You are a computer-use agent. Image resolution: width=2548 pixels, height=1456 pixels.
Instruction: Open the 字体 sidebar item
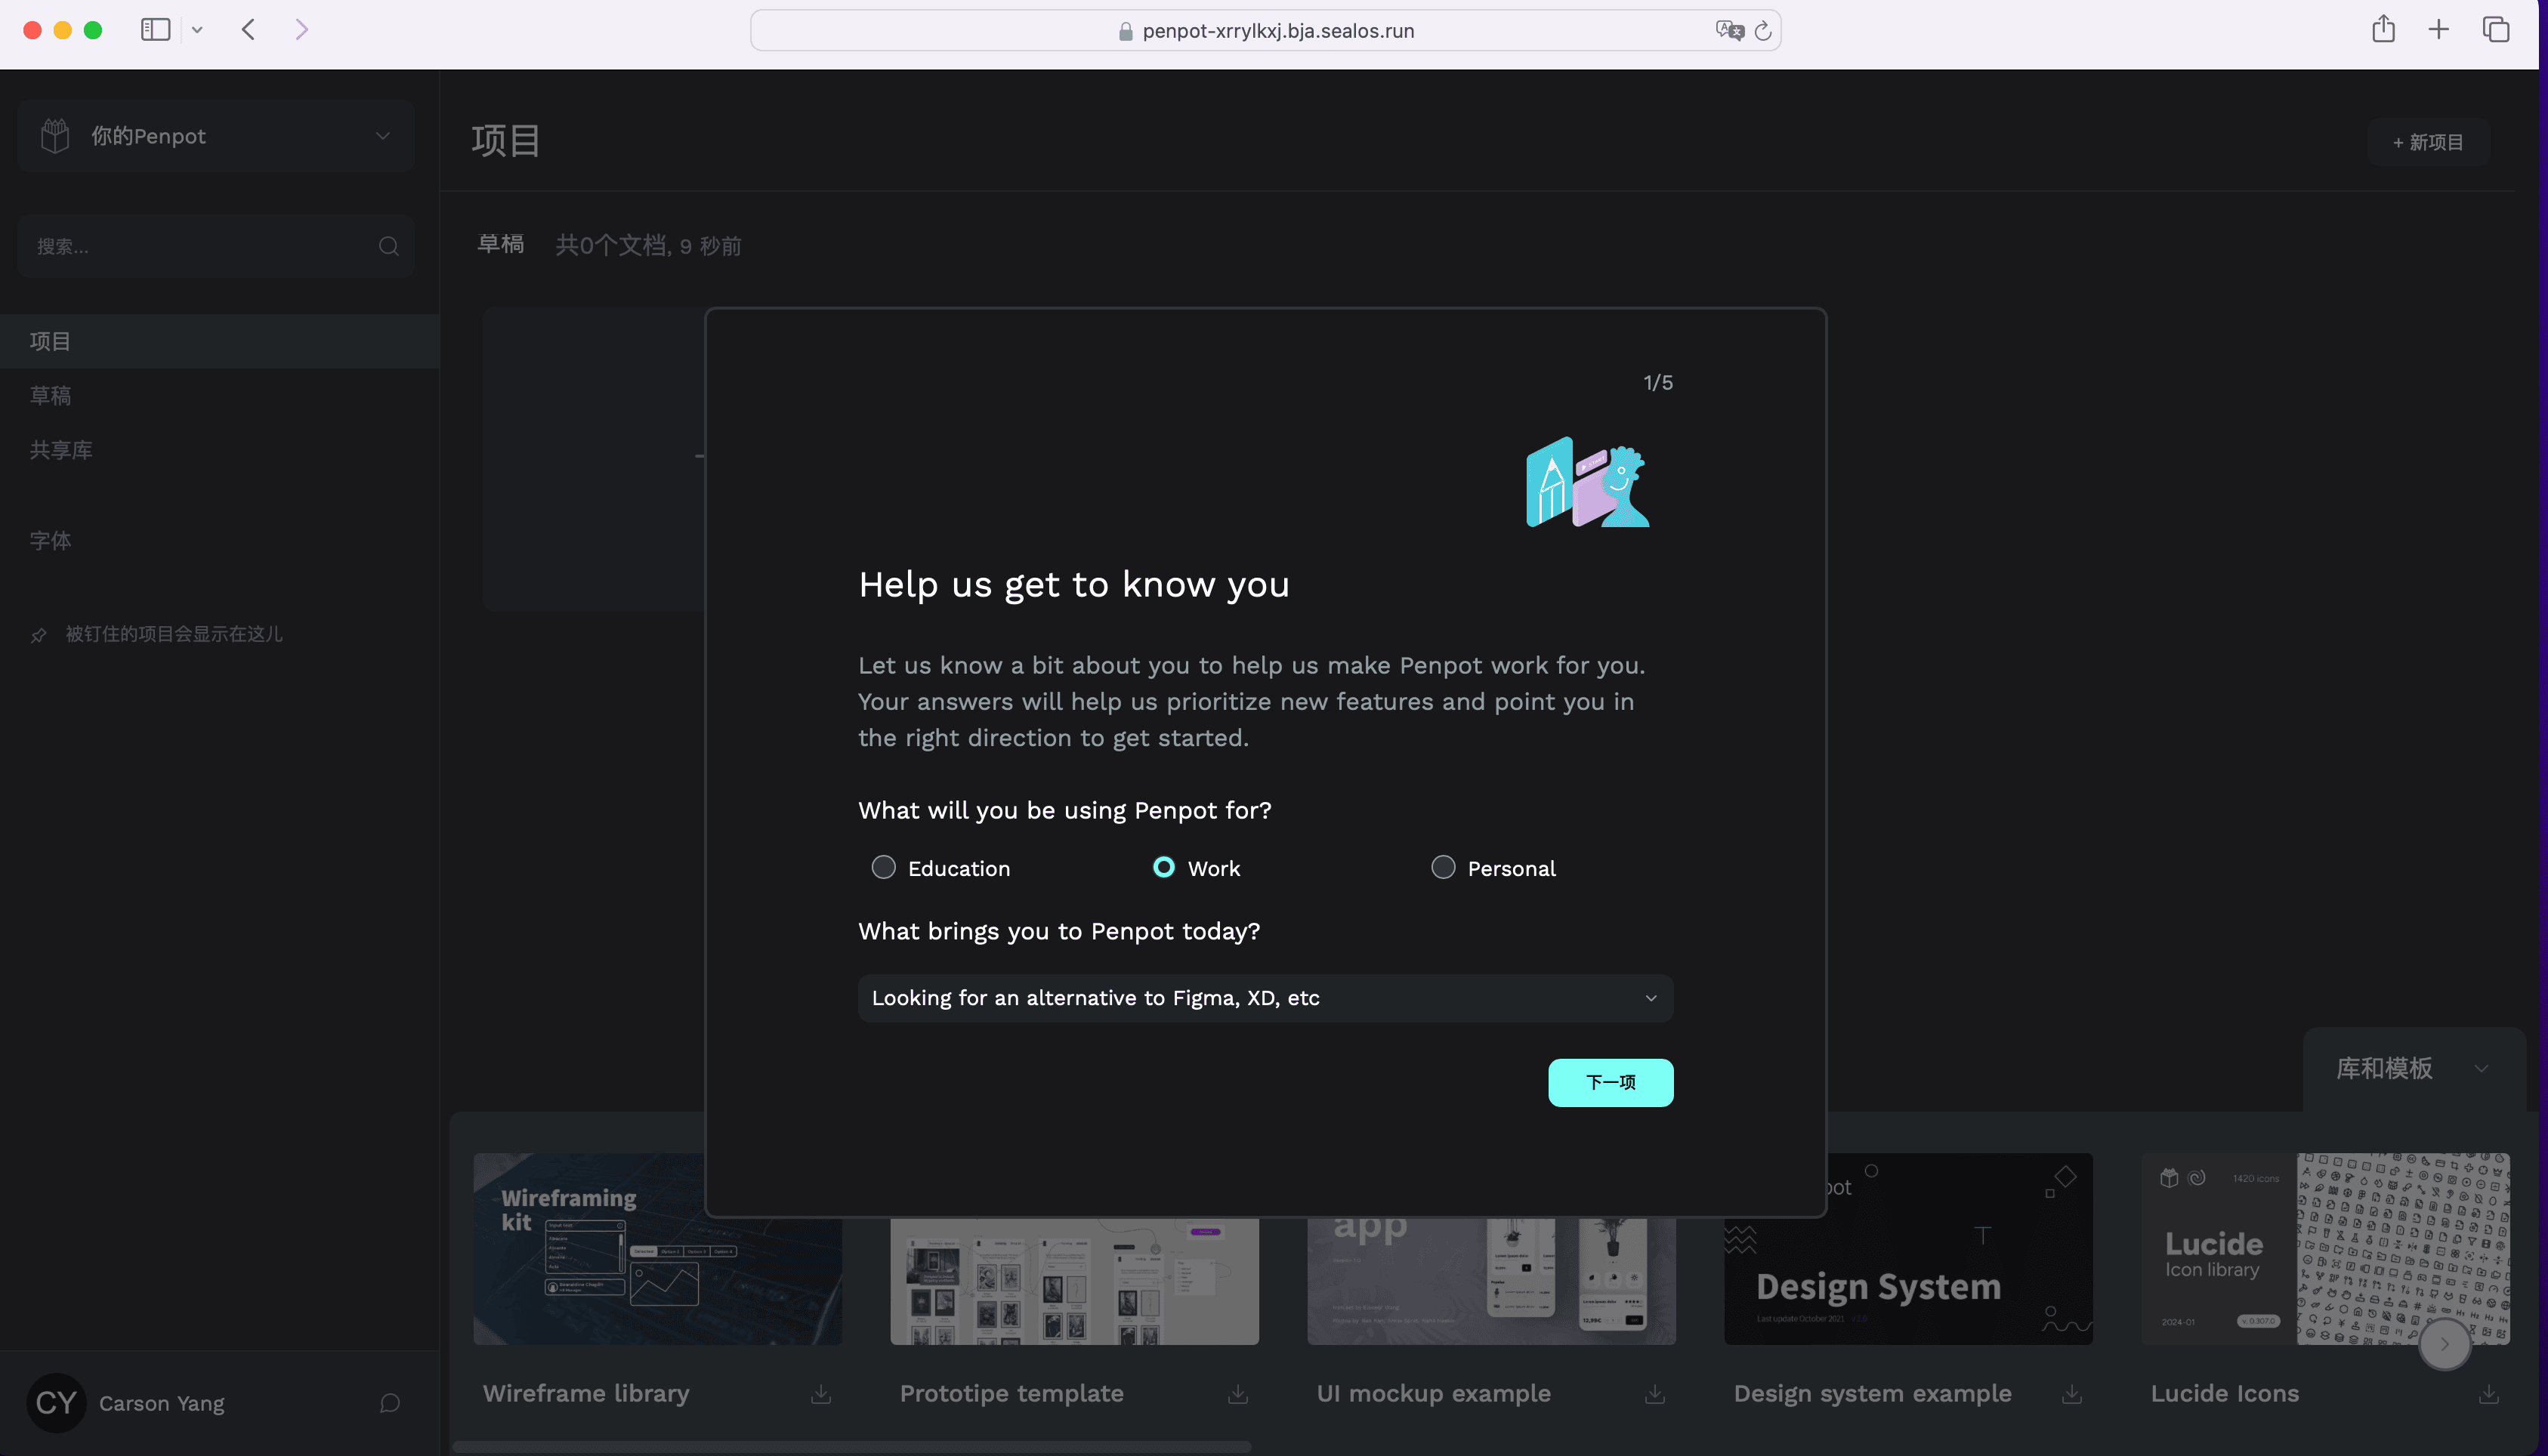click(x=219, y=541)
